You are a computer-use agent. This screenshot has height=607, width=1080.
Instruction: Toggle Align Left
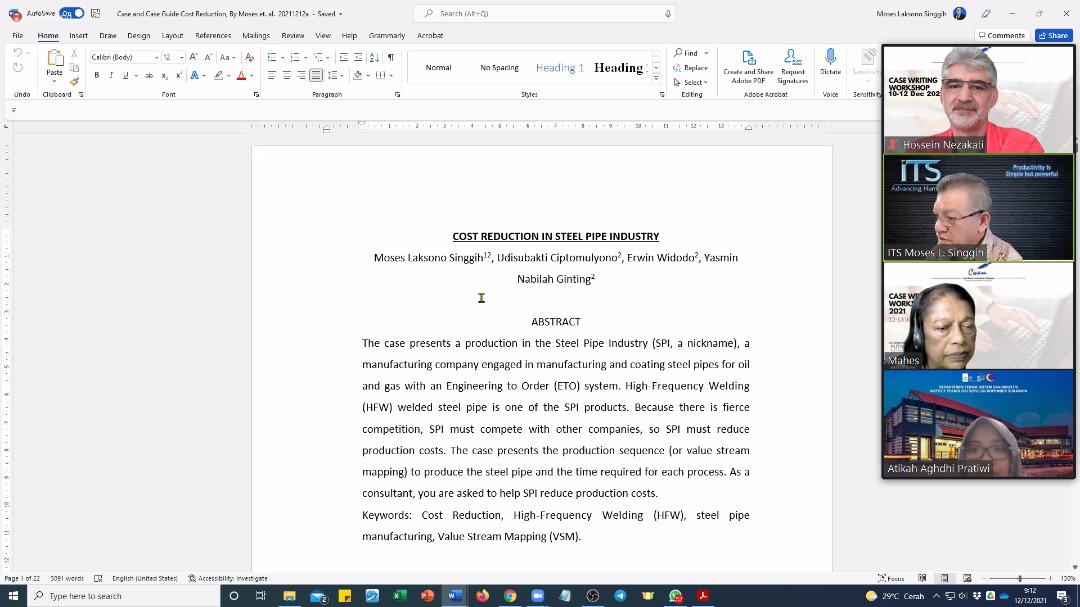coord(271,76)
